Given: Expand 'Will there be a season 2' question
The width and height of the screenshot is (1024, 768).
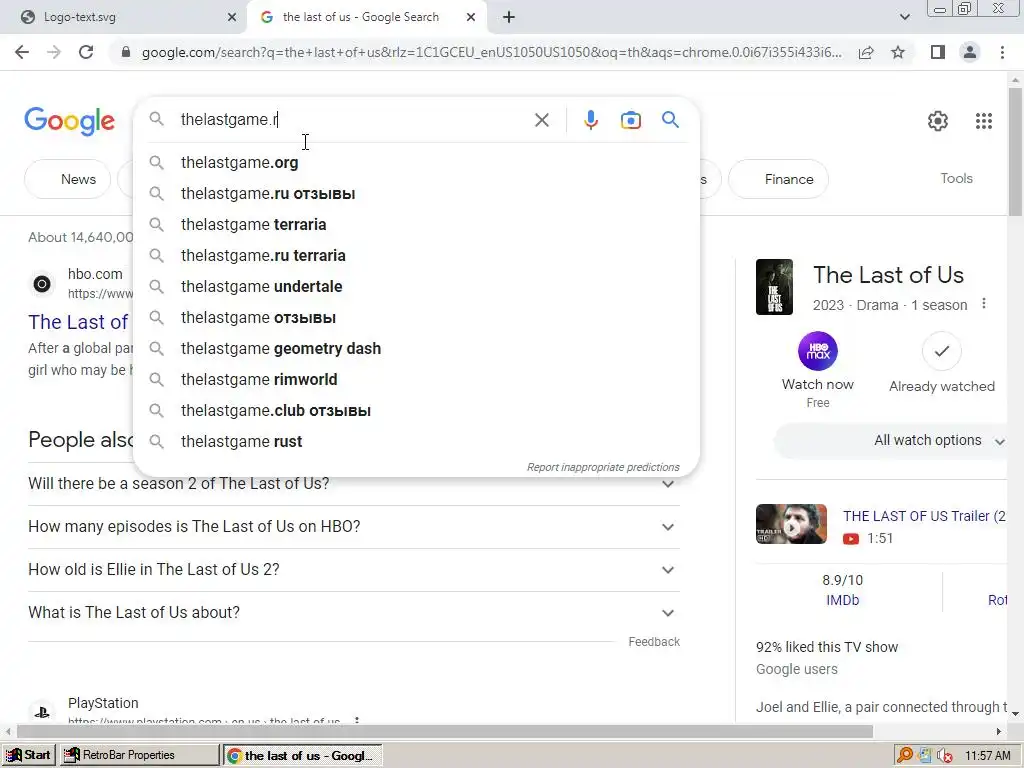Looking at the screenshot, I should pyautogui.click(x=354, y=484).
